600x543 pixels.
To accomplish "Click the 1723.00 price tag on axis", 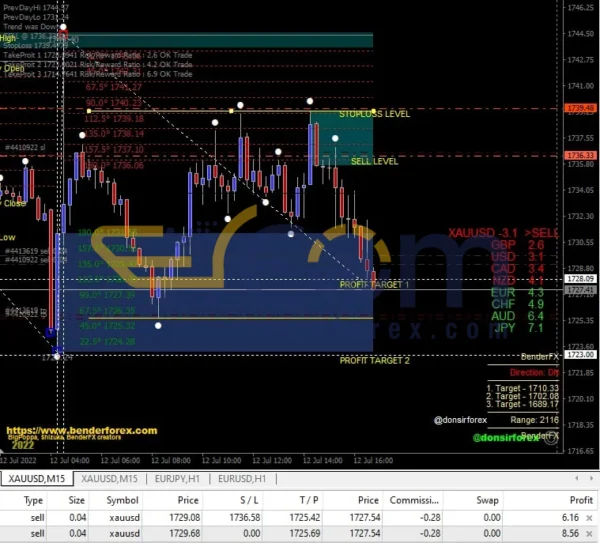I will coord(580,355).
